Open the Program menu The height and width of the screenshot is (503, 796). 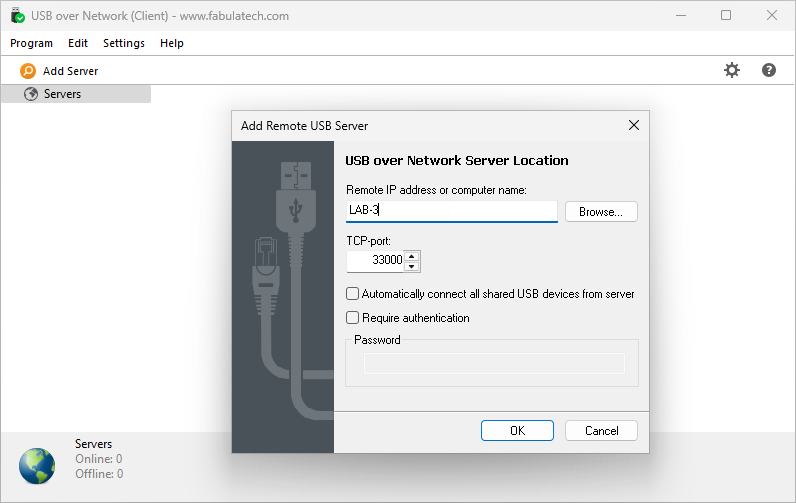(x=31, y=43)
